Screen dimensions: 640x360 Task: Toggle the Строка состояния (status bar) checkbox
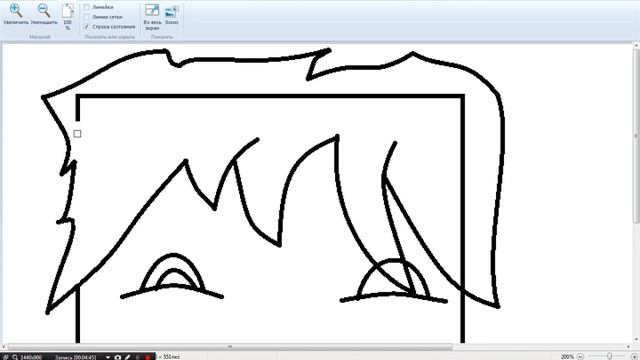[x=87, y=27]
